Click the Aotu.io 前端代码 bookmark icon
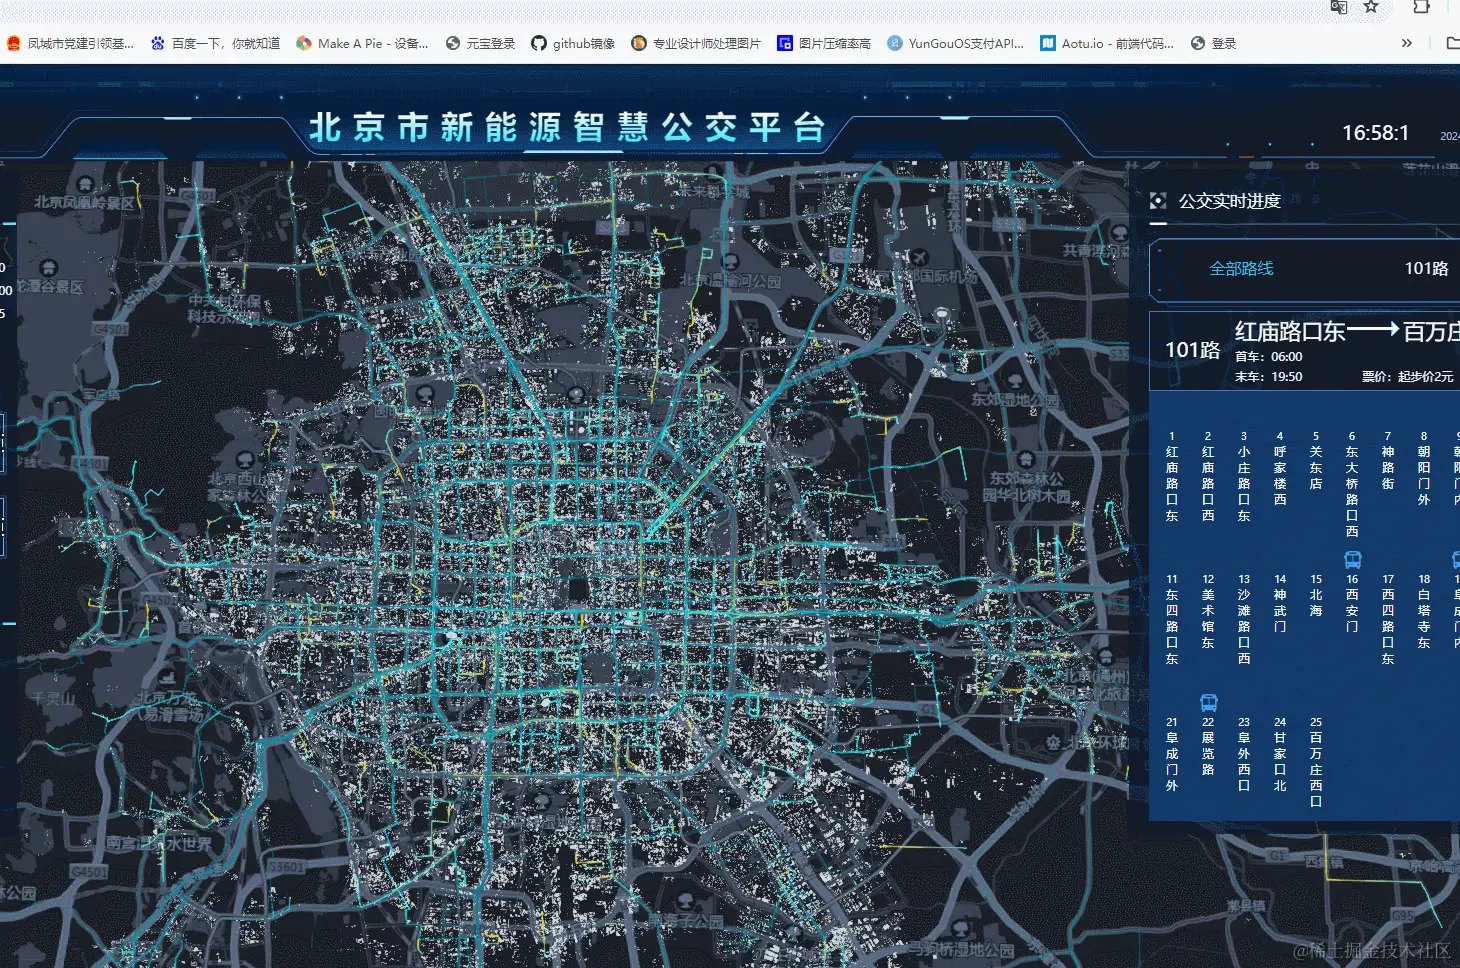Image resolution: width=1460 pixels, height=968 pixels. tap(1047, 42)
